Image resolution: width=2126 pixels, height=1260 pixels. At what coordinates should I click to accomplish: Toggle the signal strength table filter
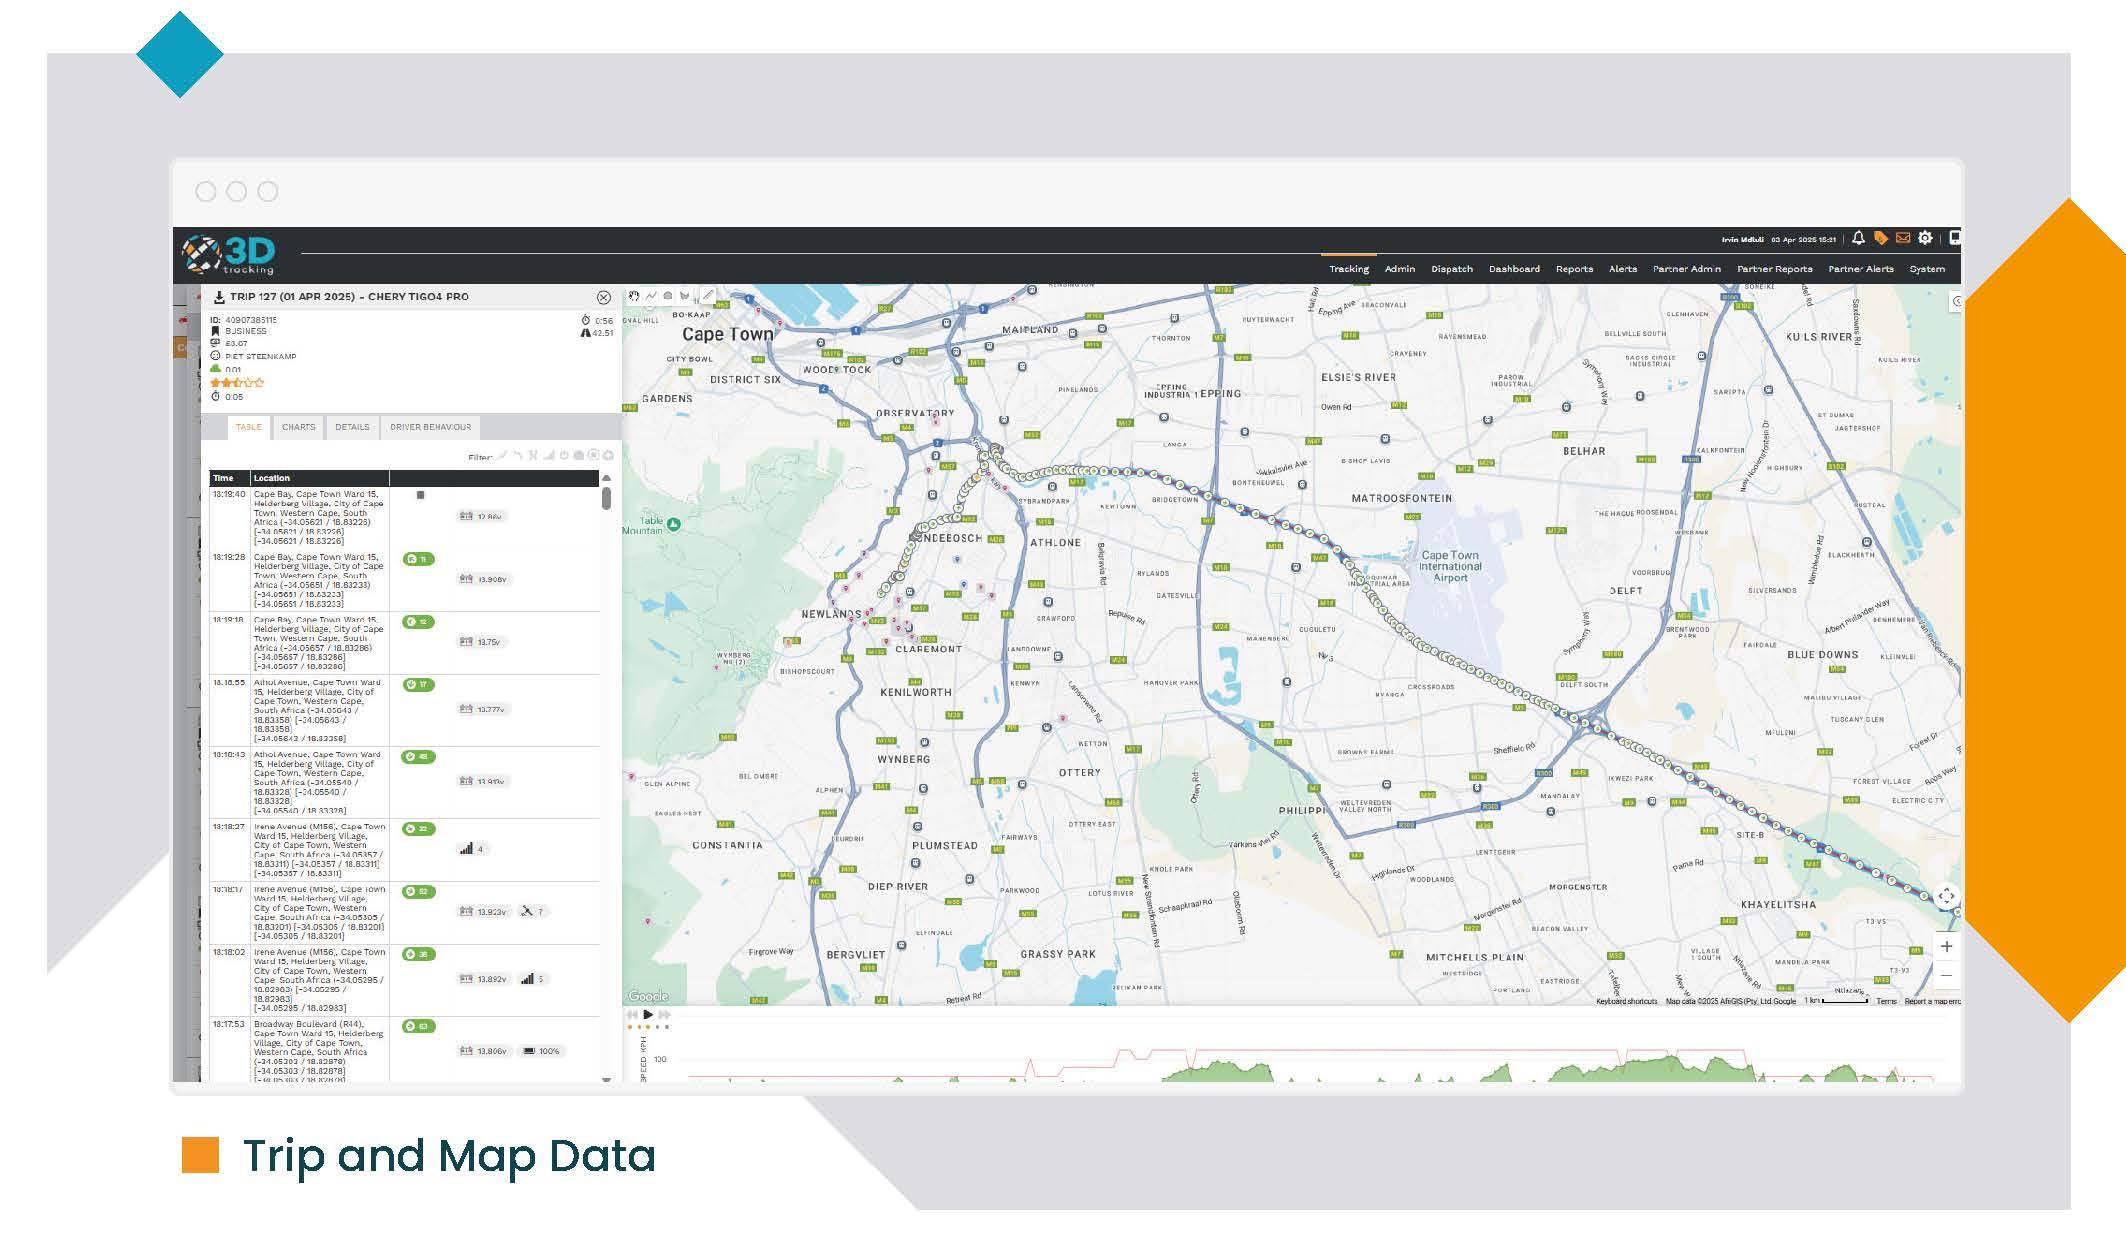point(549,456)
